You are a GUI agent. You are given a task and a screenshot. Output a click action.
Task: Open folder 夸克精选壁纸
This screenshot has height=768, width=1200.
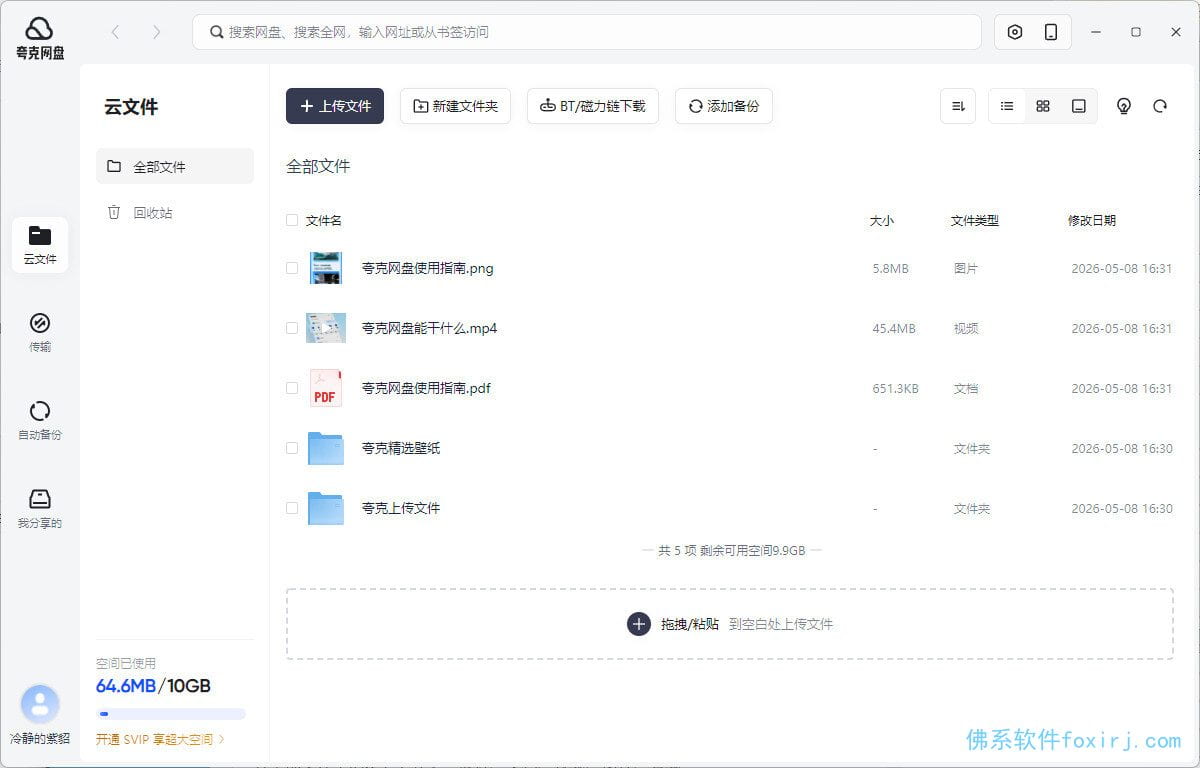tap(401, 448)
